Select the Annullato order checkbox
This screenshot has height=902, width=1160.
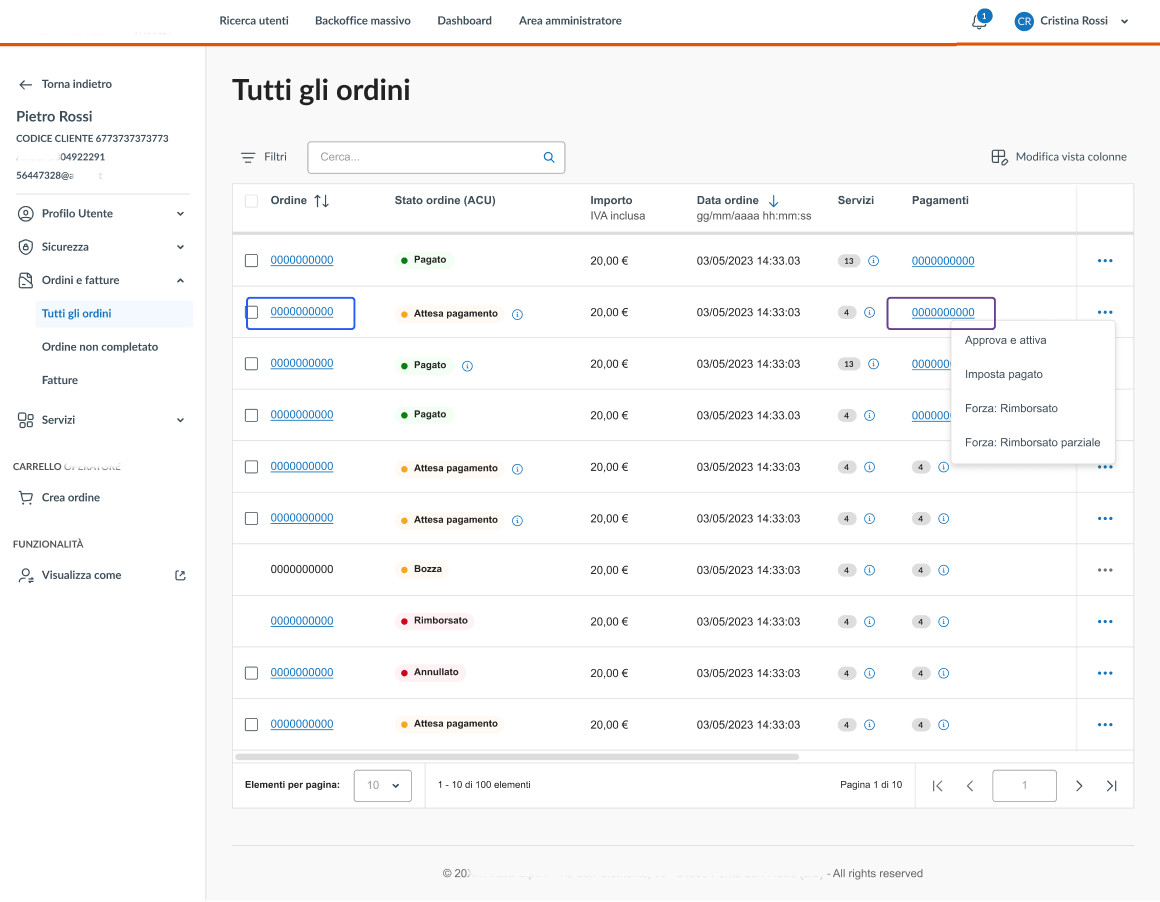251,673
